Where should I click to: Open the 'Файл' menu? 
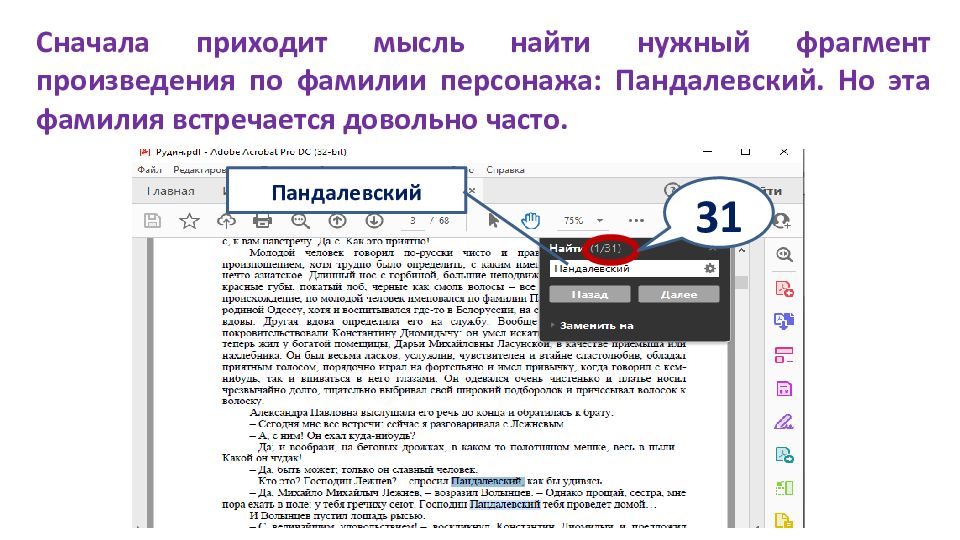click(x=149, y=170)
